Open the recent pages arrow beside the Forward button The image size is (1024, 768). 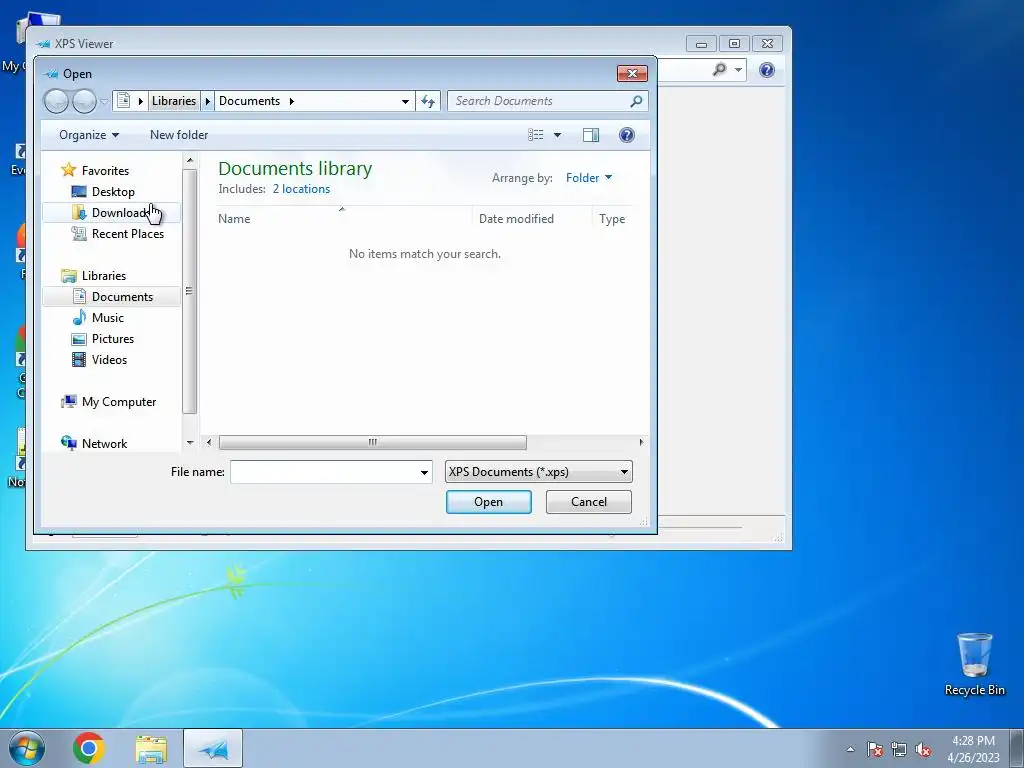104,101
